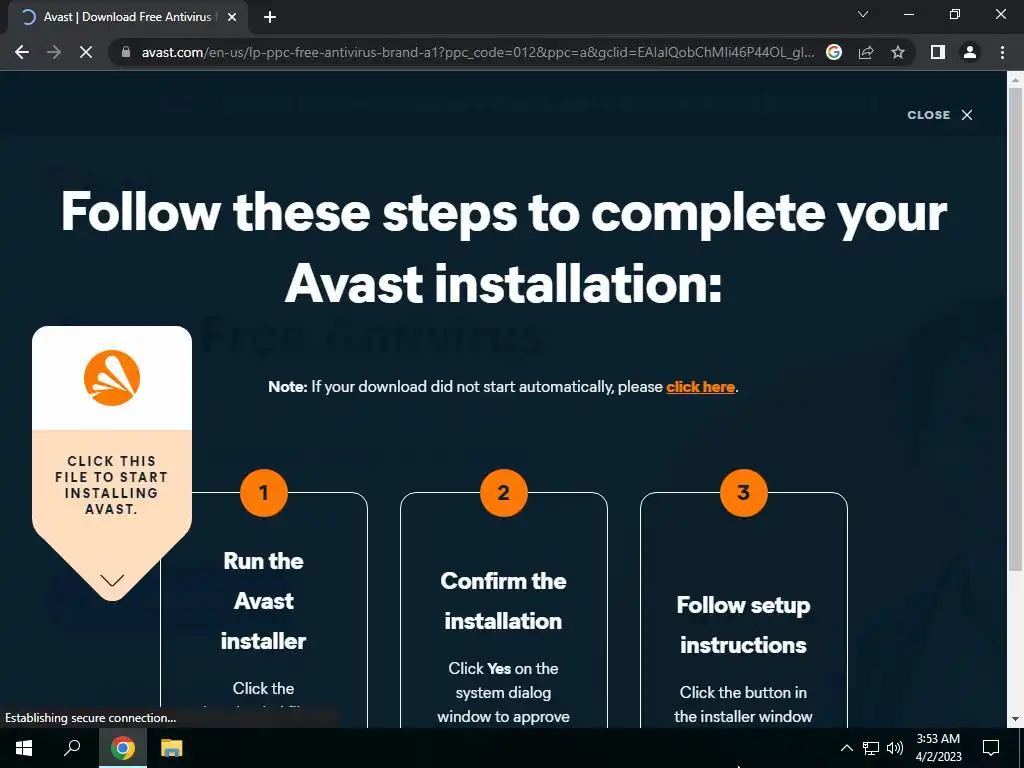
Task: Click the 'Run the Avast installer' heading
Action: click(x=263, y=601)
